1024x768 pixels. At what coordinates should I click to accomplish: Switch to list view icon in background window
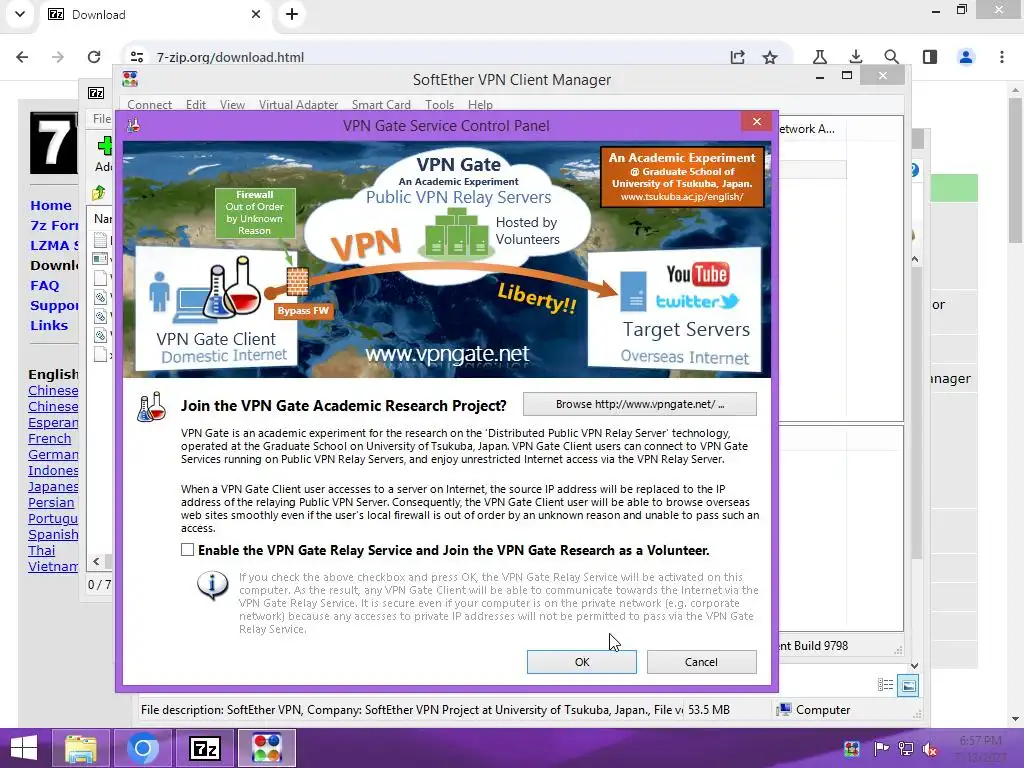[886, 684]
